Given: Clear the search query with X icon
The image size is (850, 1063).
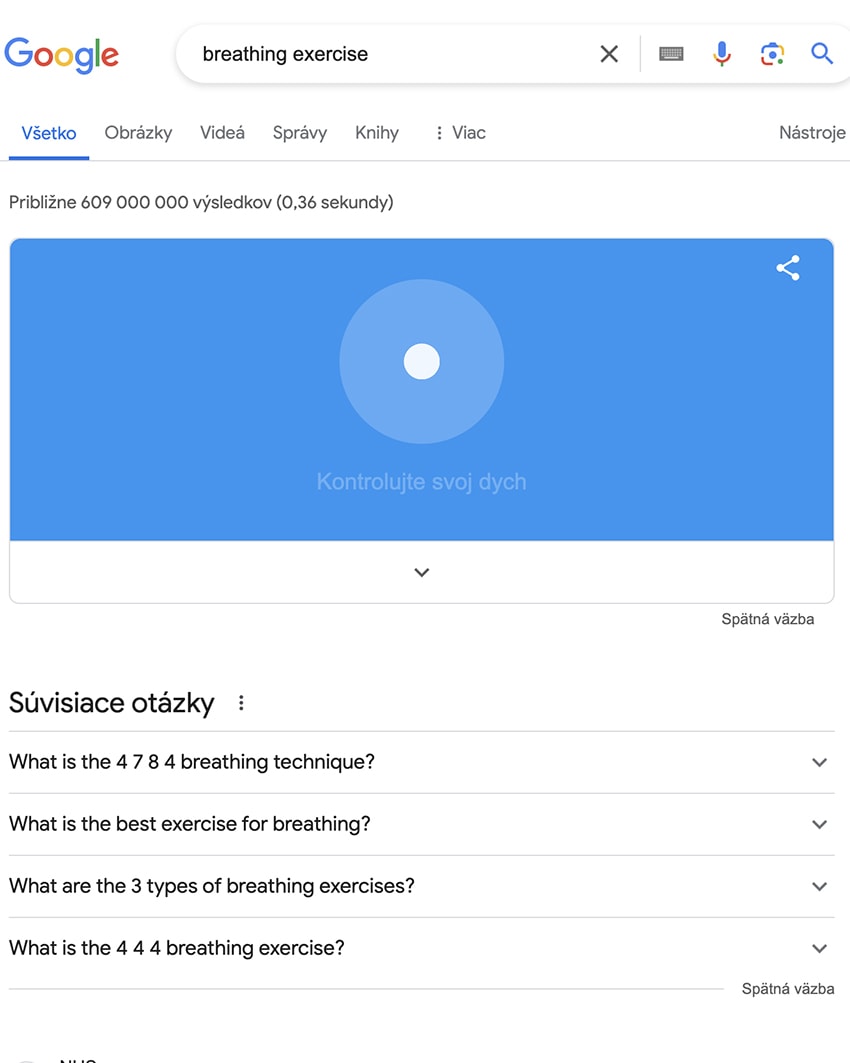Looking at the screenshot, I should click(x=609, y=54).
